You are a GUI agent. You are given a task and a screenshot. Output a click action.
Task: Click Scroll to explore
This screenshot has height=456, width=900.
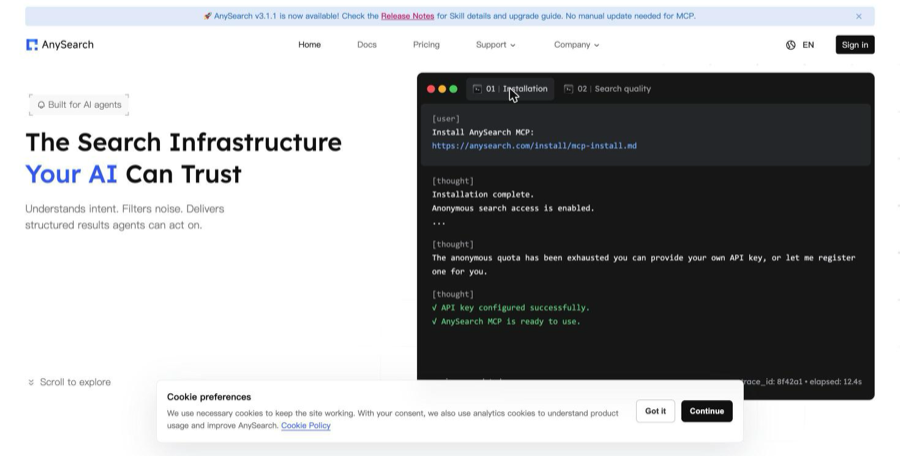pos(69,382)
